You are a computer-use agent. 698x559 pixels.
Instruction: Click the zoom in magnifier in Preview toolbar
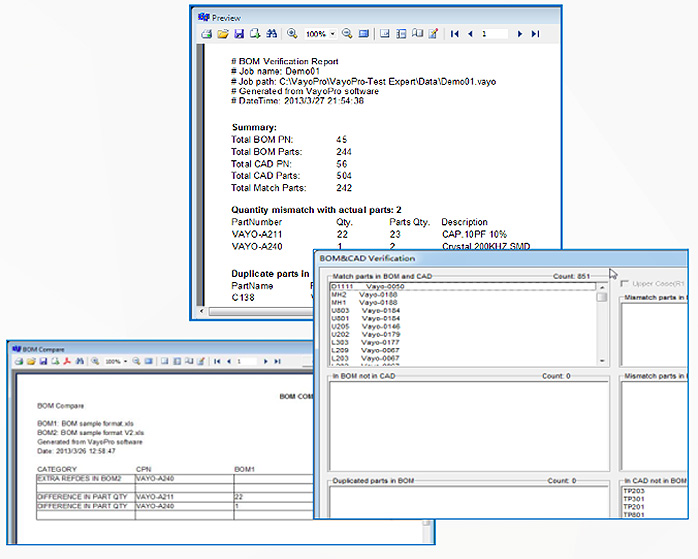[x=292, y=34]
